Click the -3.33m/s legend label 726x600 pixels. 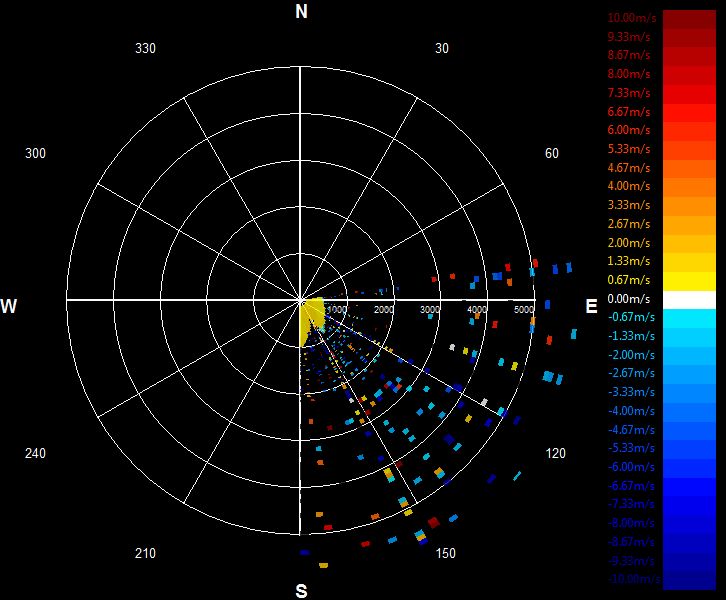(x=632, y=392)
